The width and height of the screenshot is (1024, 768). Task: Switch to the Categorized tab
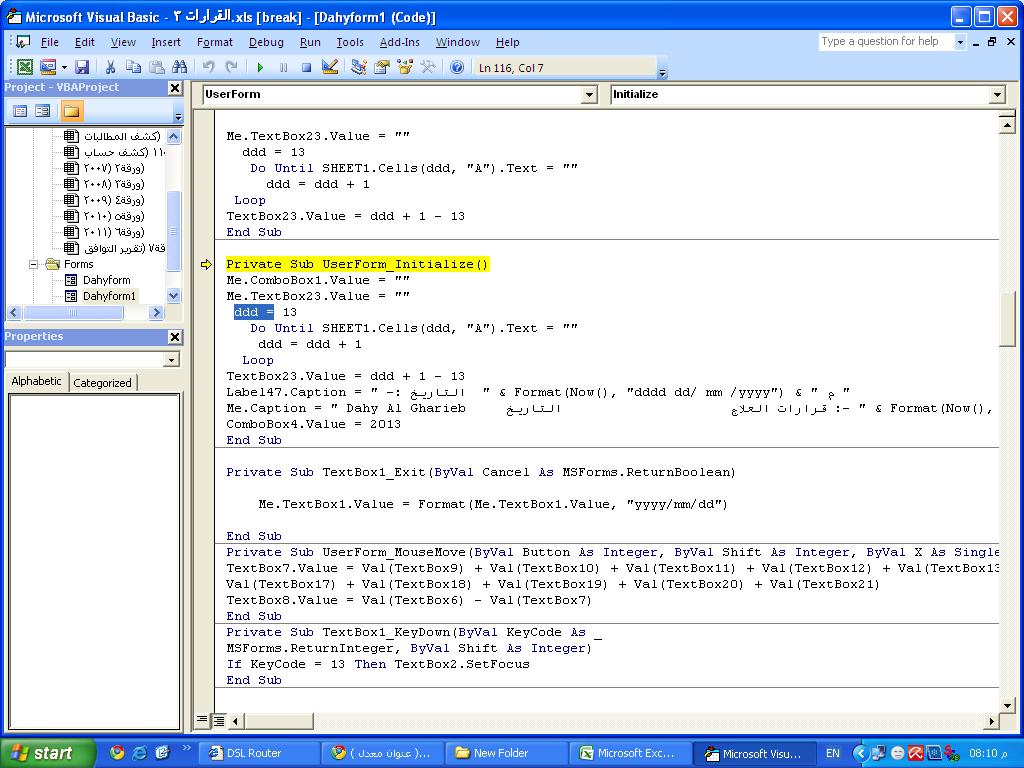click(x=103, y=383)
